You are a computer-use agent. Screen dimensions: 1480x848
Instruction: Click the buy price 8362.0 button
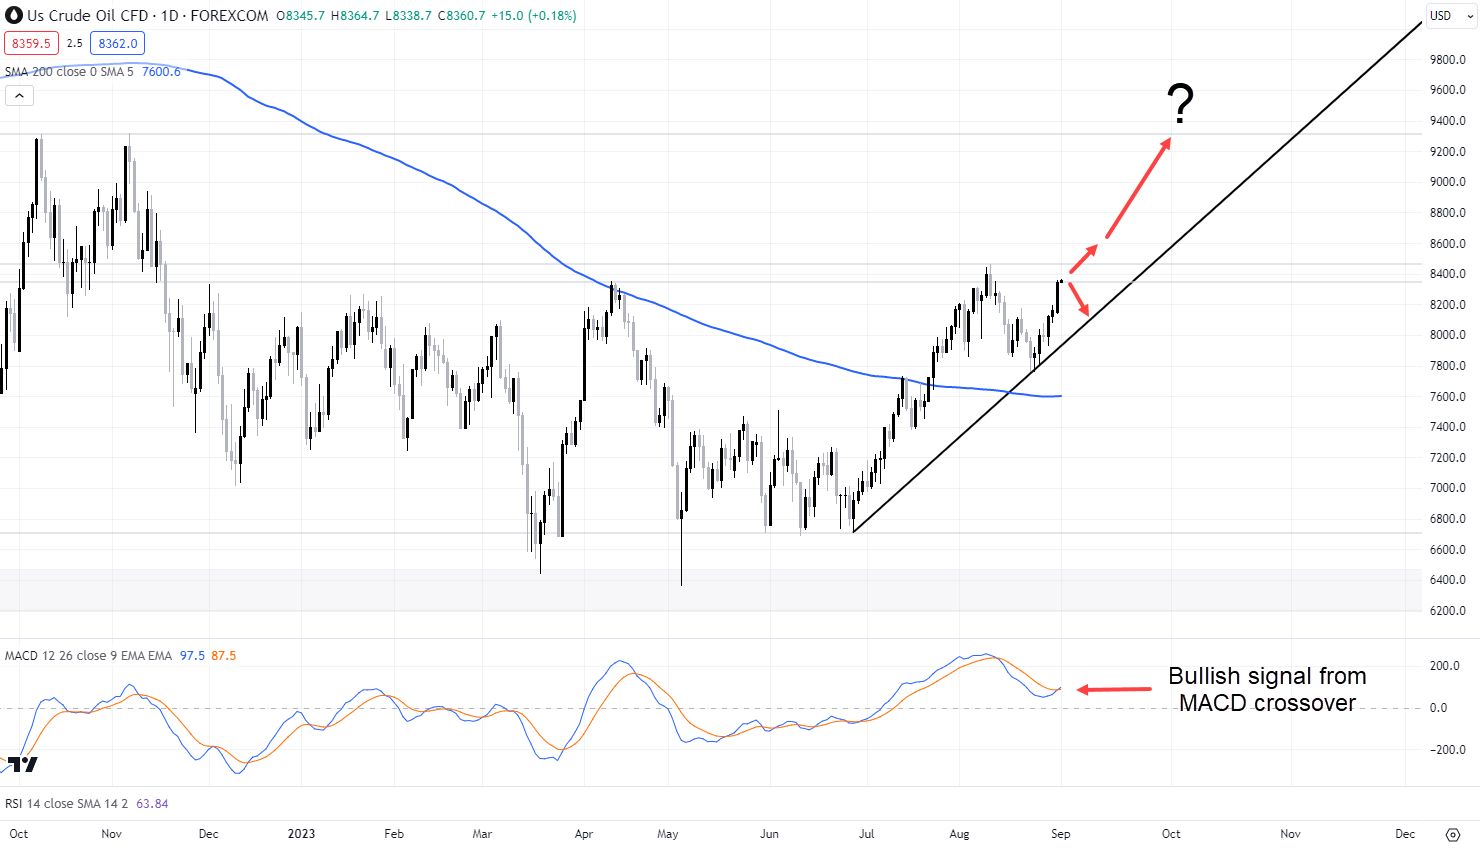(118, 43)
